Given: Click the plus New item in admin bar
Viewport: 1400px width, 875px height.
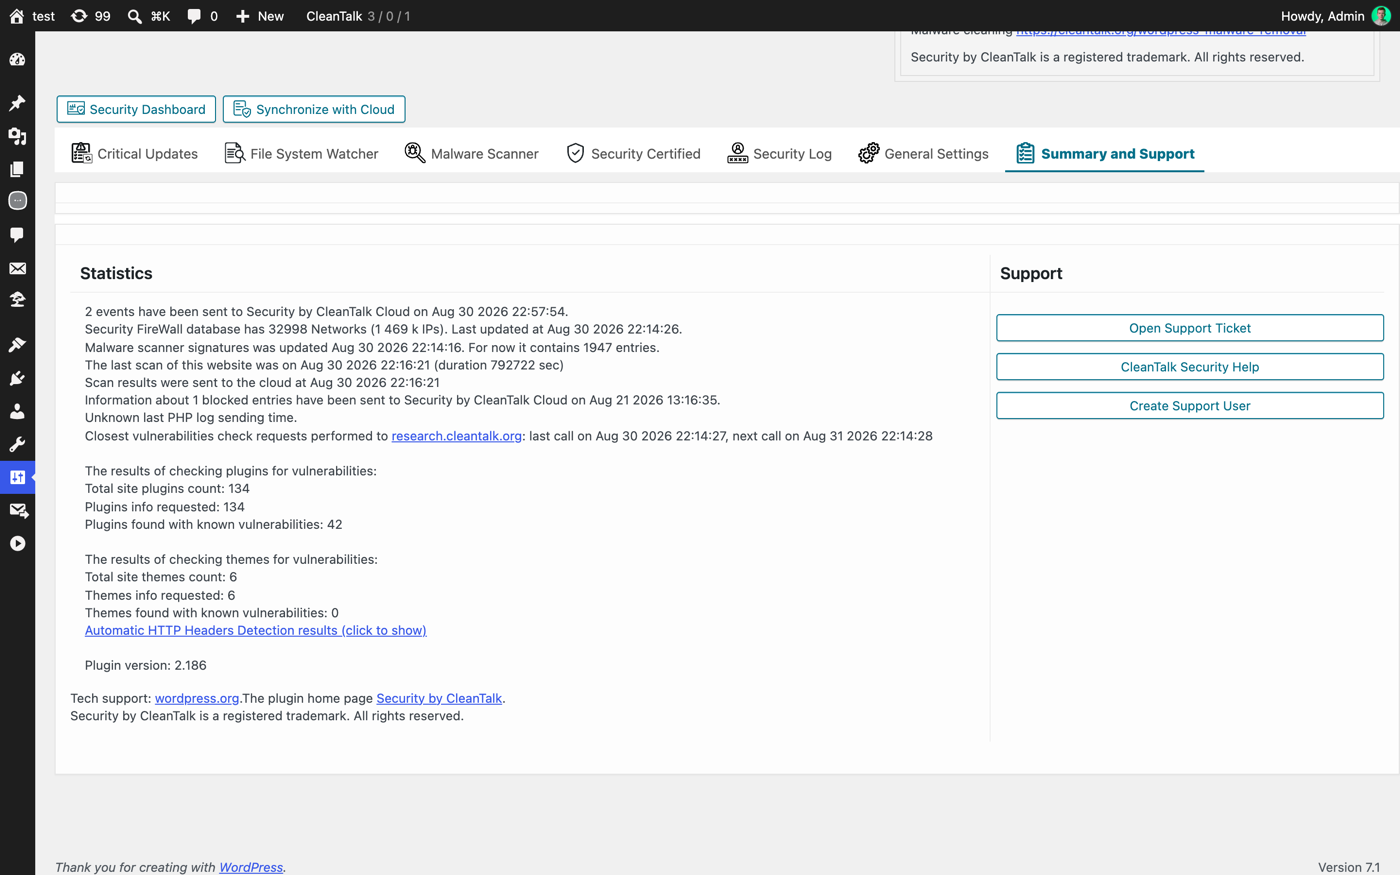Looking at the screenshot, I should point(259,16).
